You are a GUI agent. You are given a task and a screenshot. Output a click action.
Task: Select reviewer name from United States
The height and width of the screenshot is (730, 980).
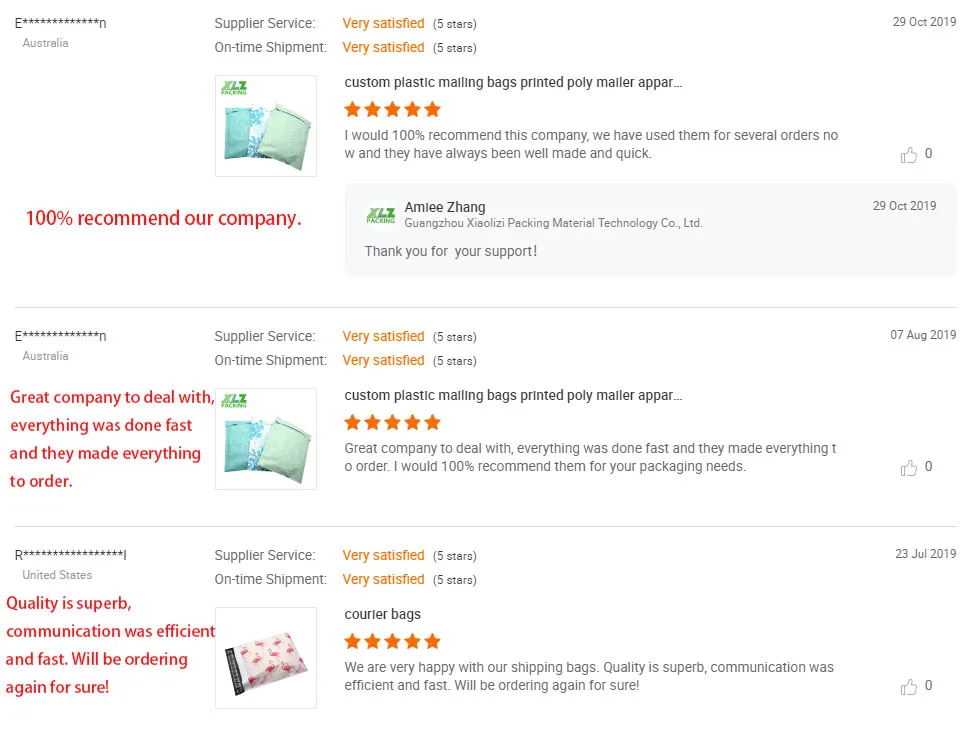point(70,555)
